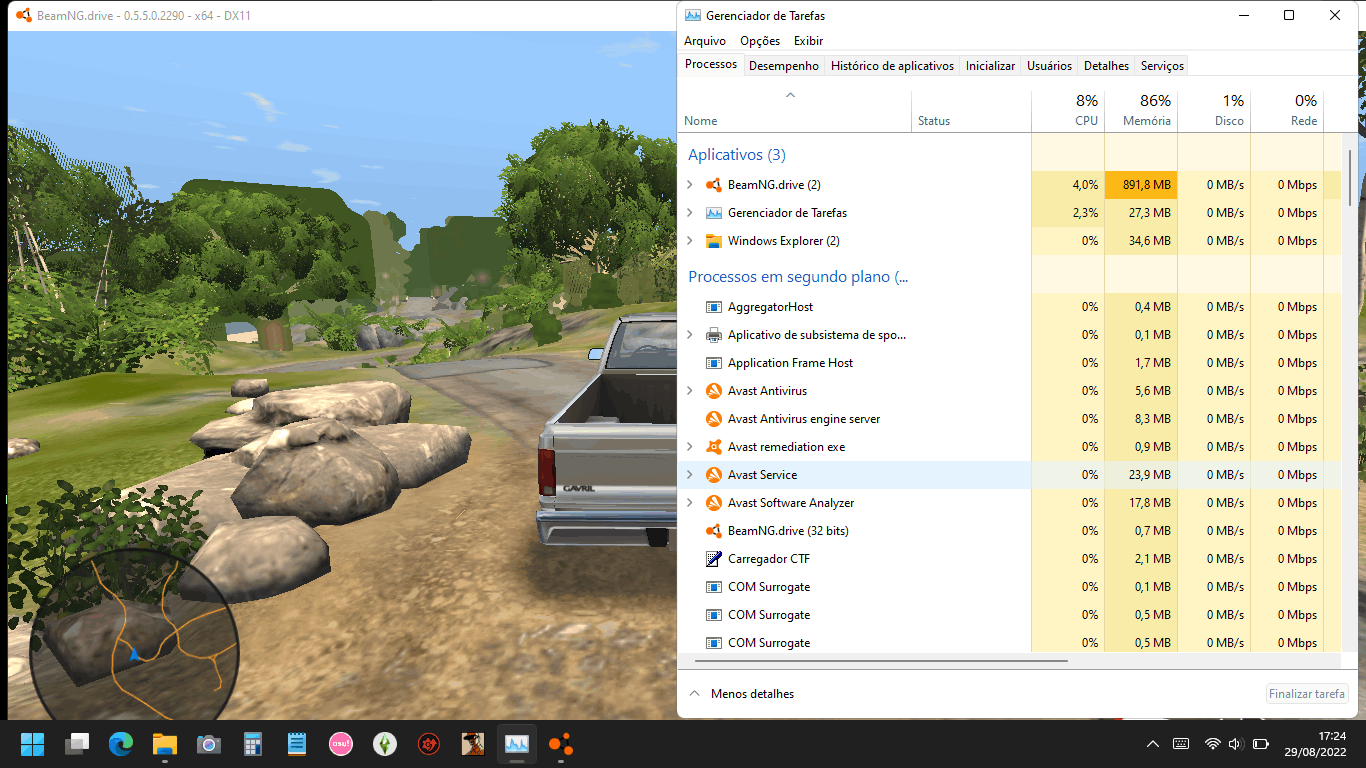
Task: Open File Explorer from the taskbar
Action: (165, 744)
